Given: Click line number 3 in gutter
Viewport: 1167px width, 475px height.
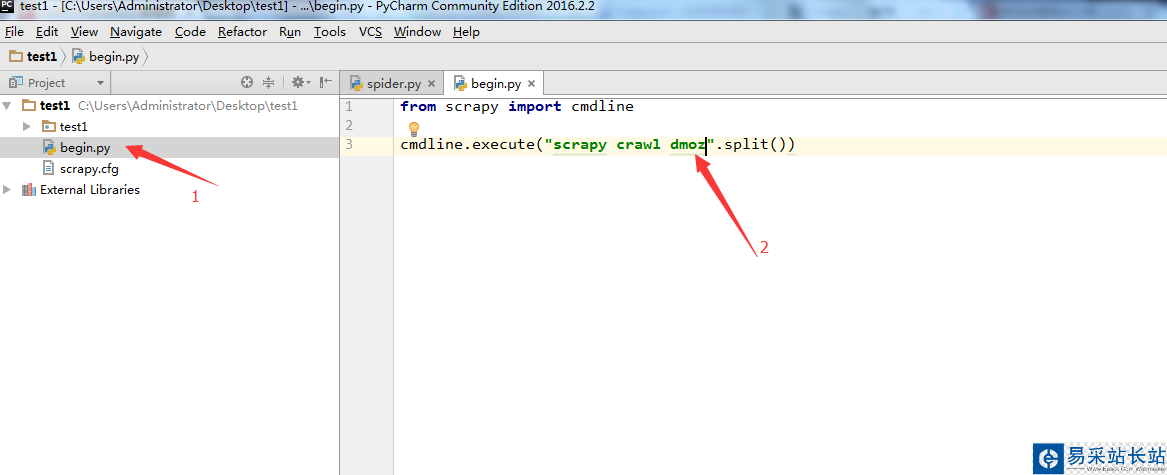Looking at the screenshot, I should pyautogui.click(x=349, y=144).
